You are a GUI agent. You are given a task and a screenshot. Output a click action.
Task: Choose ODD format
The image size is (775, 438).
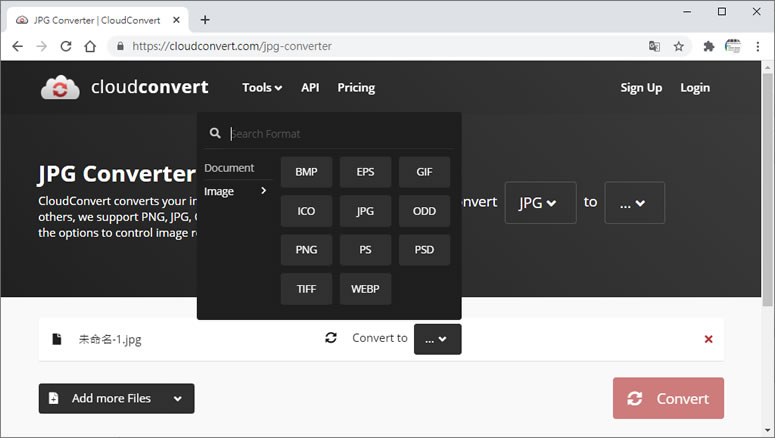[424, 211]
